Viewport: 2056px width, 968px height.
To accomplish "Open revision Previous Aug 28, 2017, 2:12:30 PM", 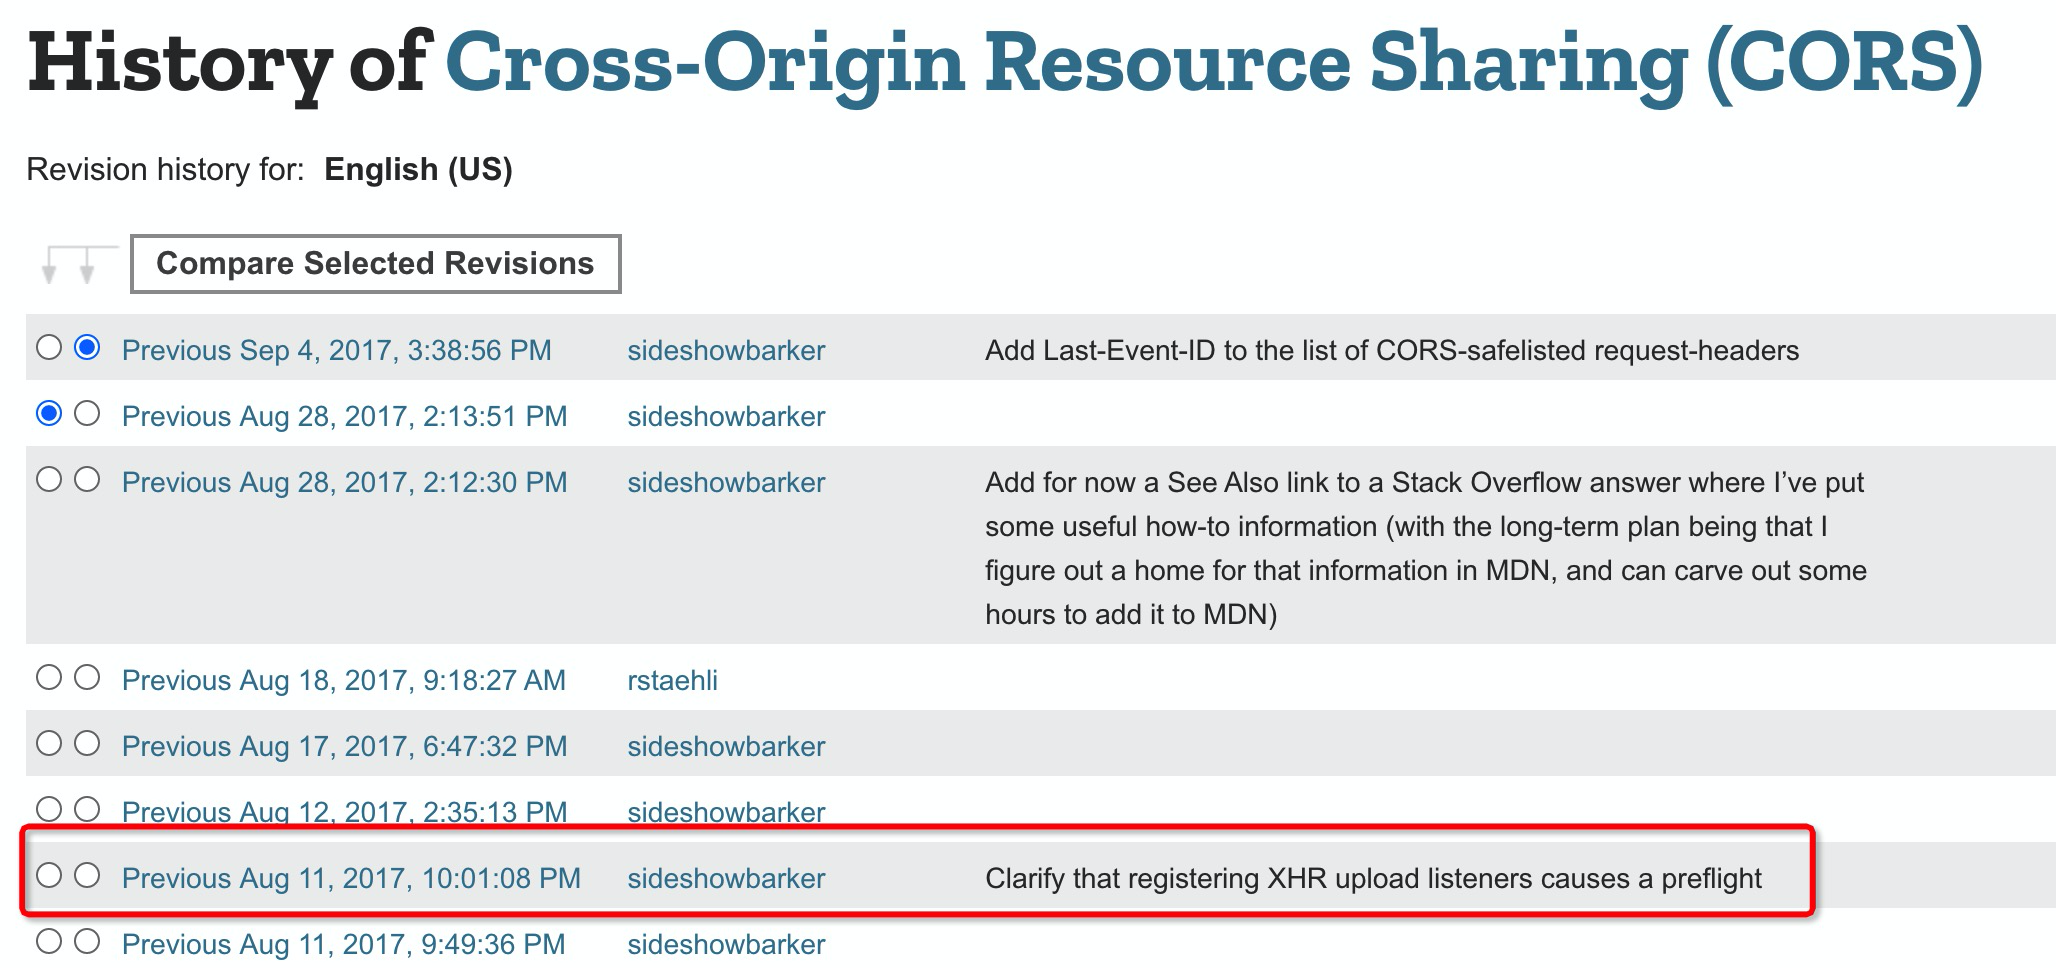I will point(345,482).
